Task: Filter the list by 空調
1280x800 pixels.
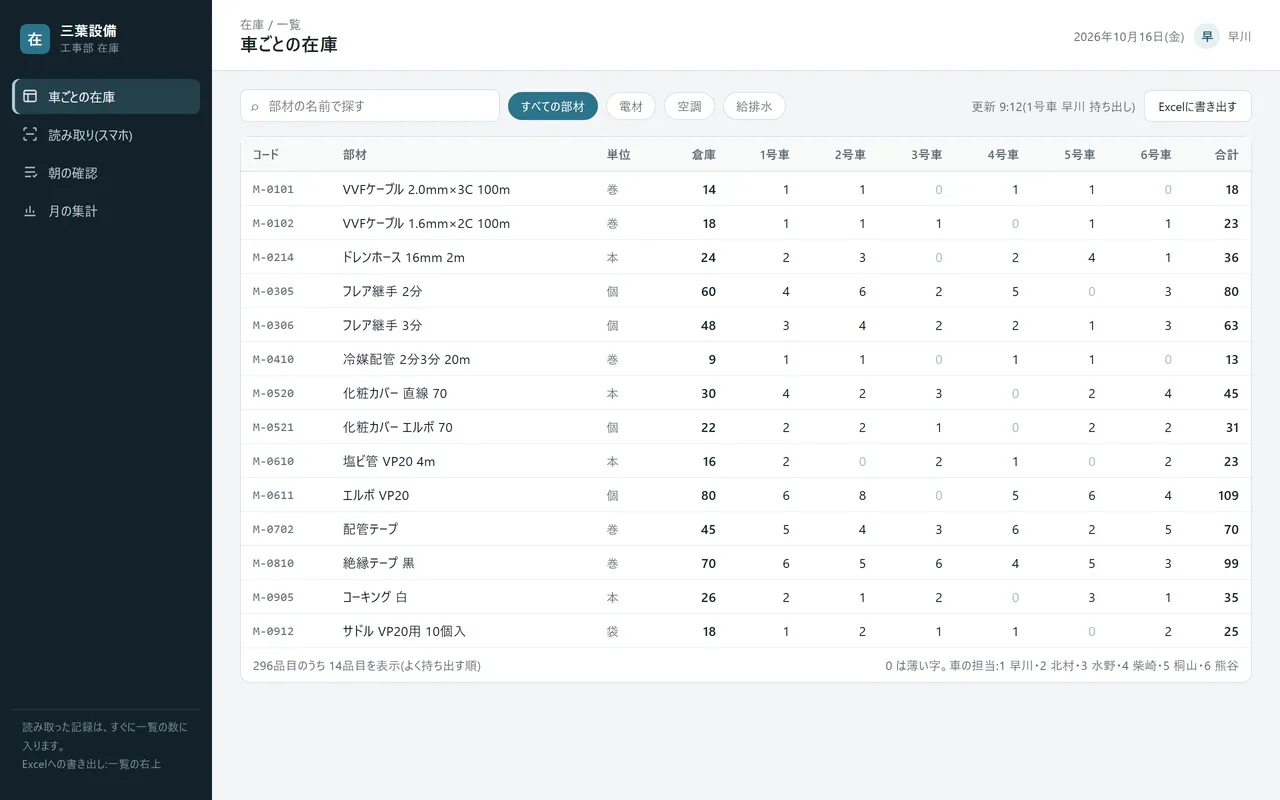Action: click(x=689, y=106)
